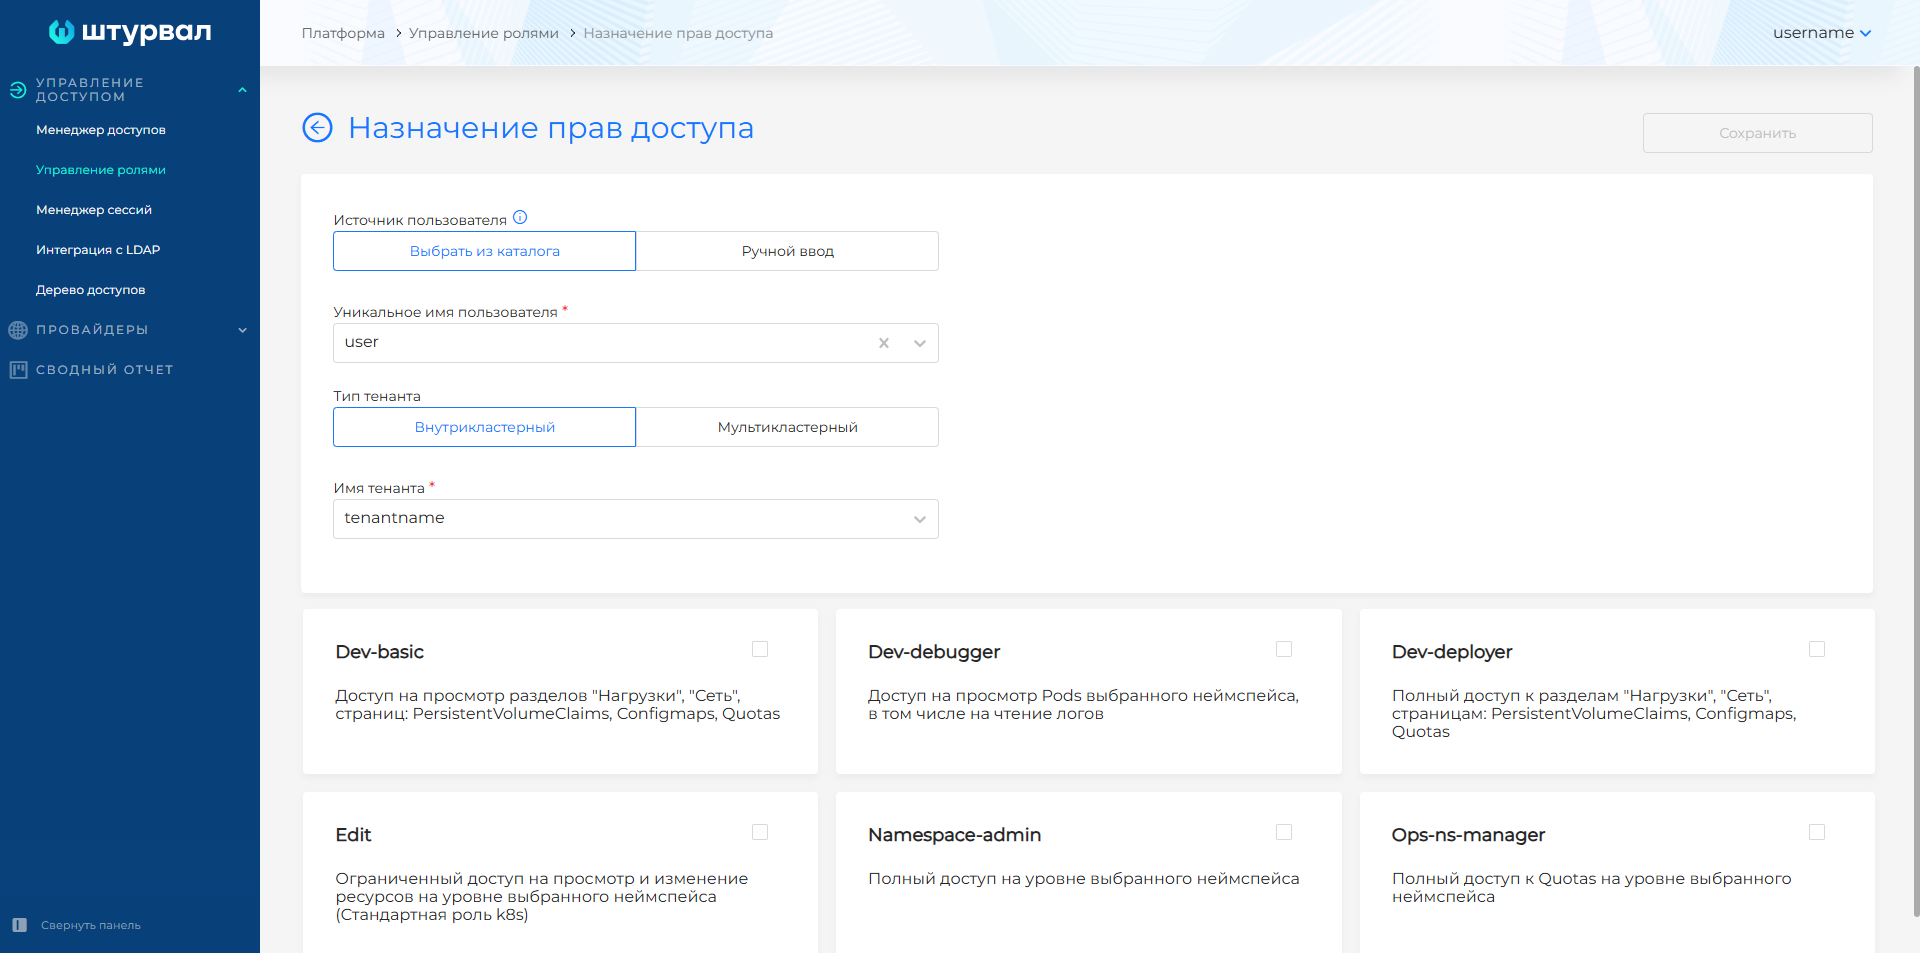Viewport: 1920px width, 953px height.
Task: Click the Штурвал logo in the sidebar
Action: [129, 32]
